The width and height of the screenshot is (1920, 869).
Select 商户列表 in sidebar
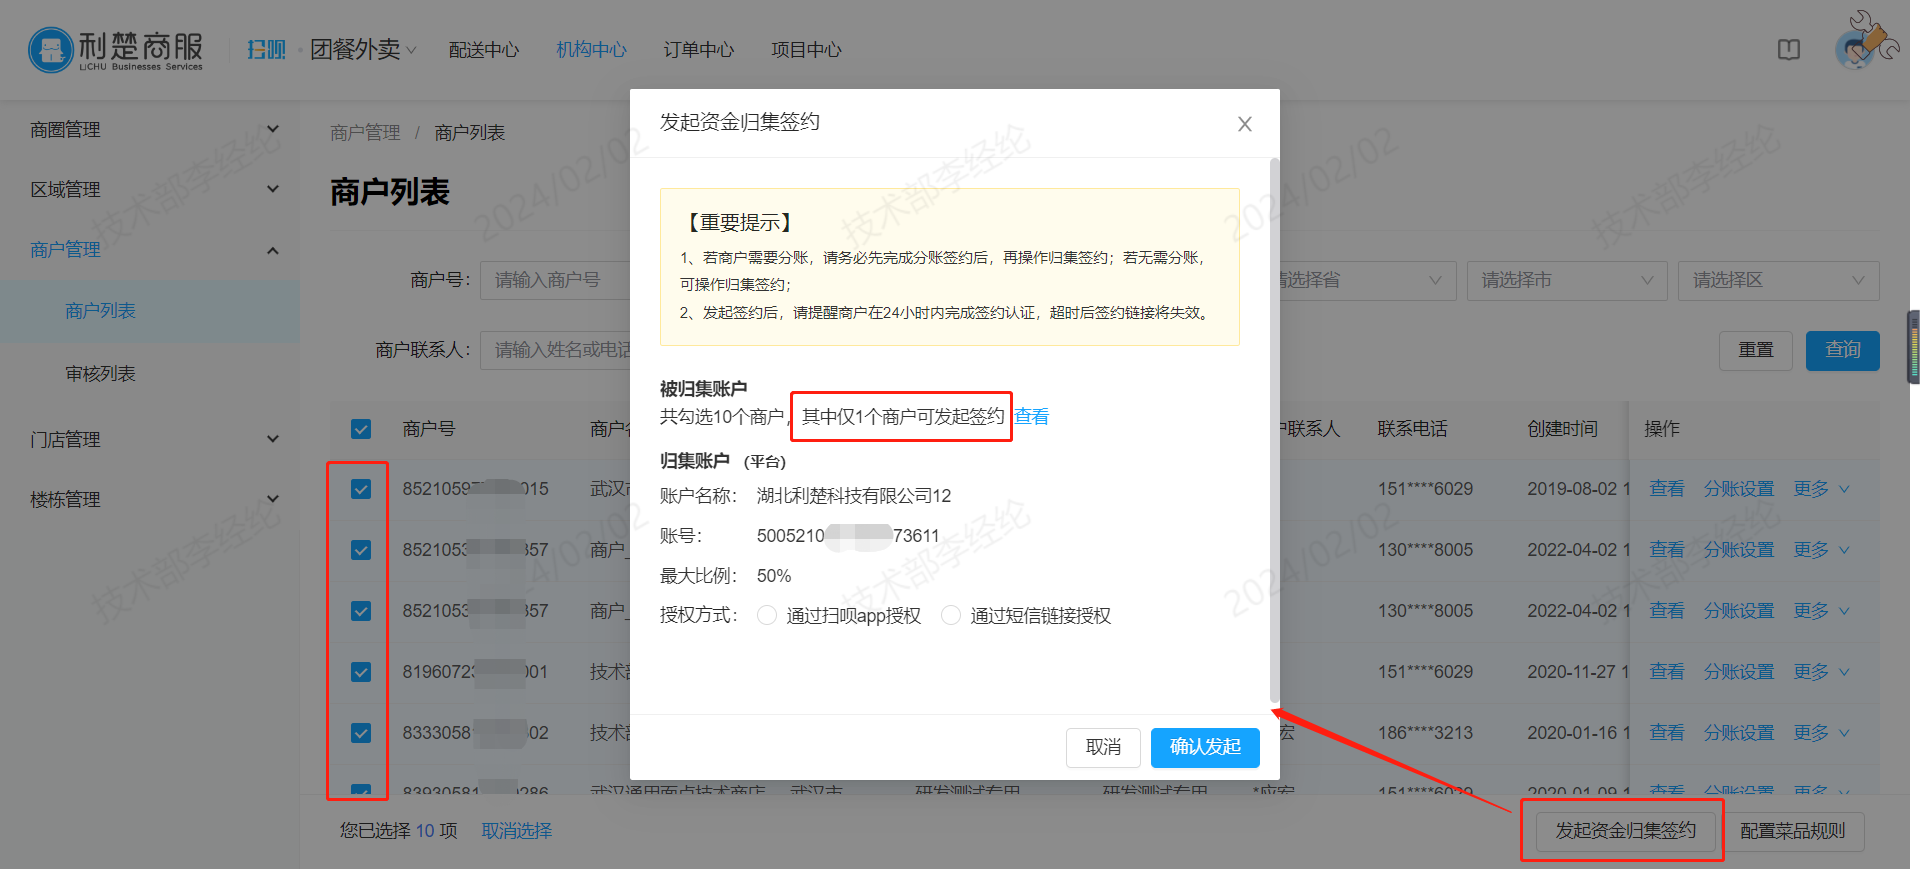coord(150,311)
